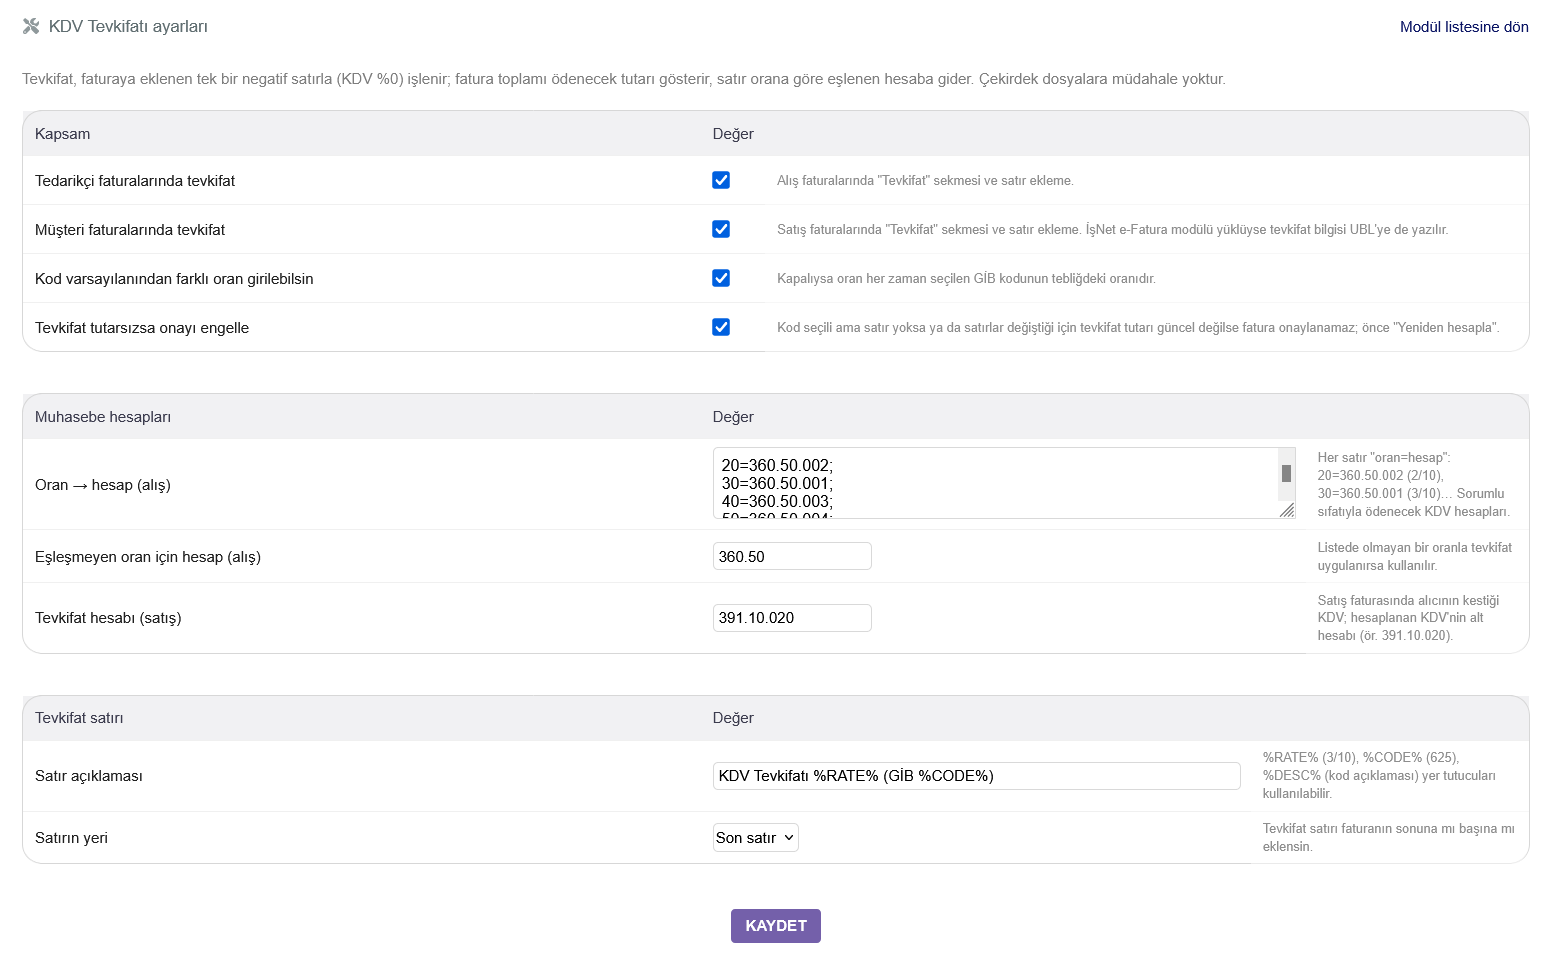Click the Tevkifat satırı section header

(x=79, y=718)
